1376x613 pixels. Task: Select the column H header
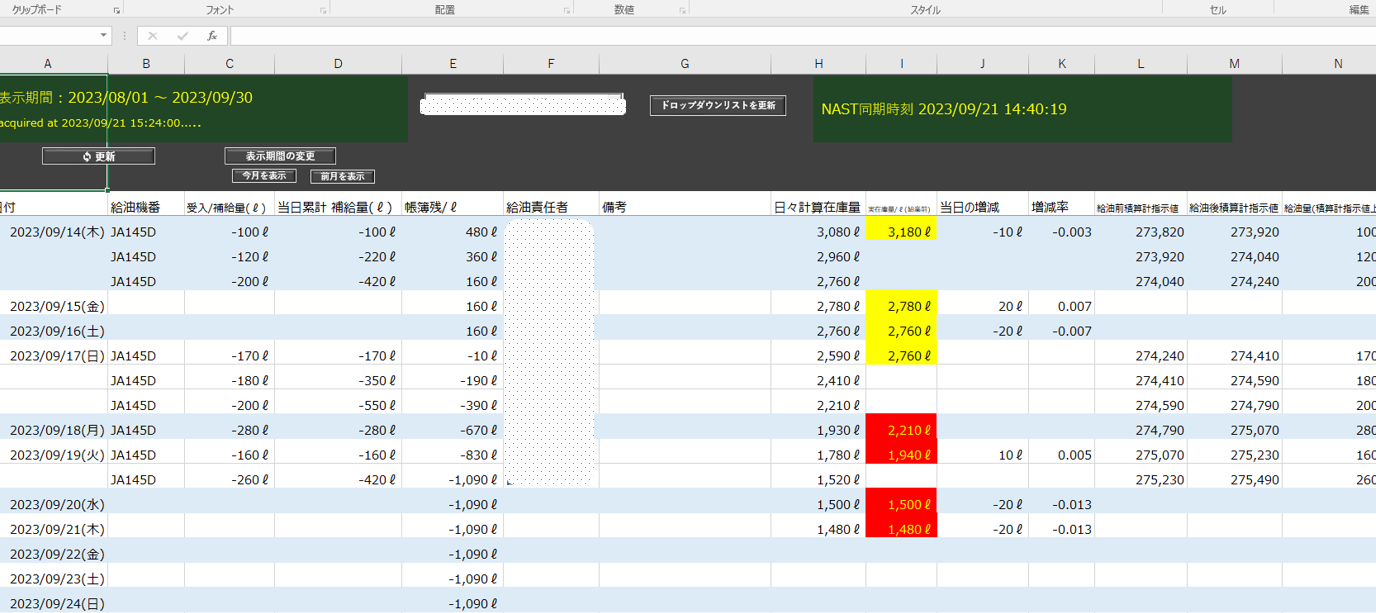[x=818, y=64]
